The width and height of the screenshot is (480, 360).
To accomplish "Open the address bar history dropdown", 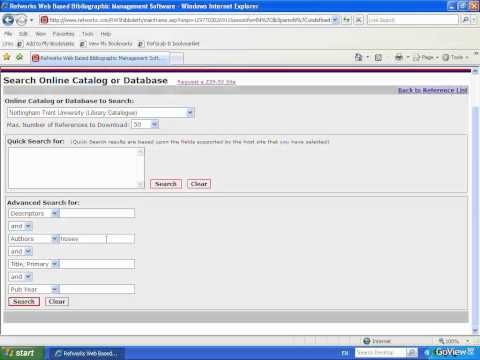I will click(x=335, y=20).
